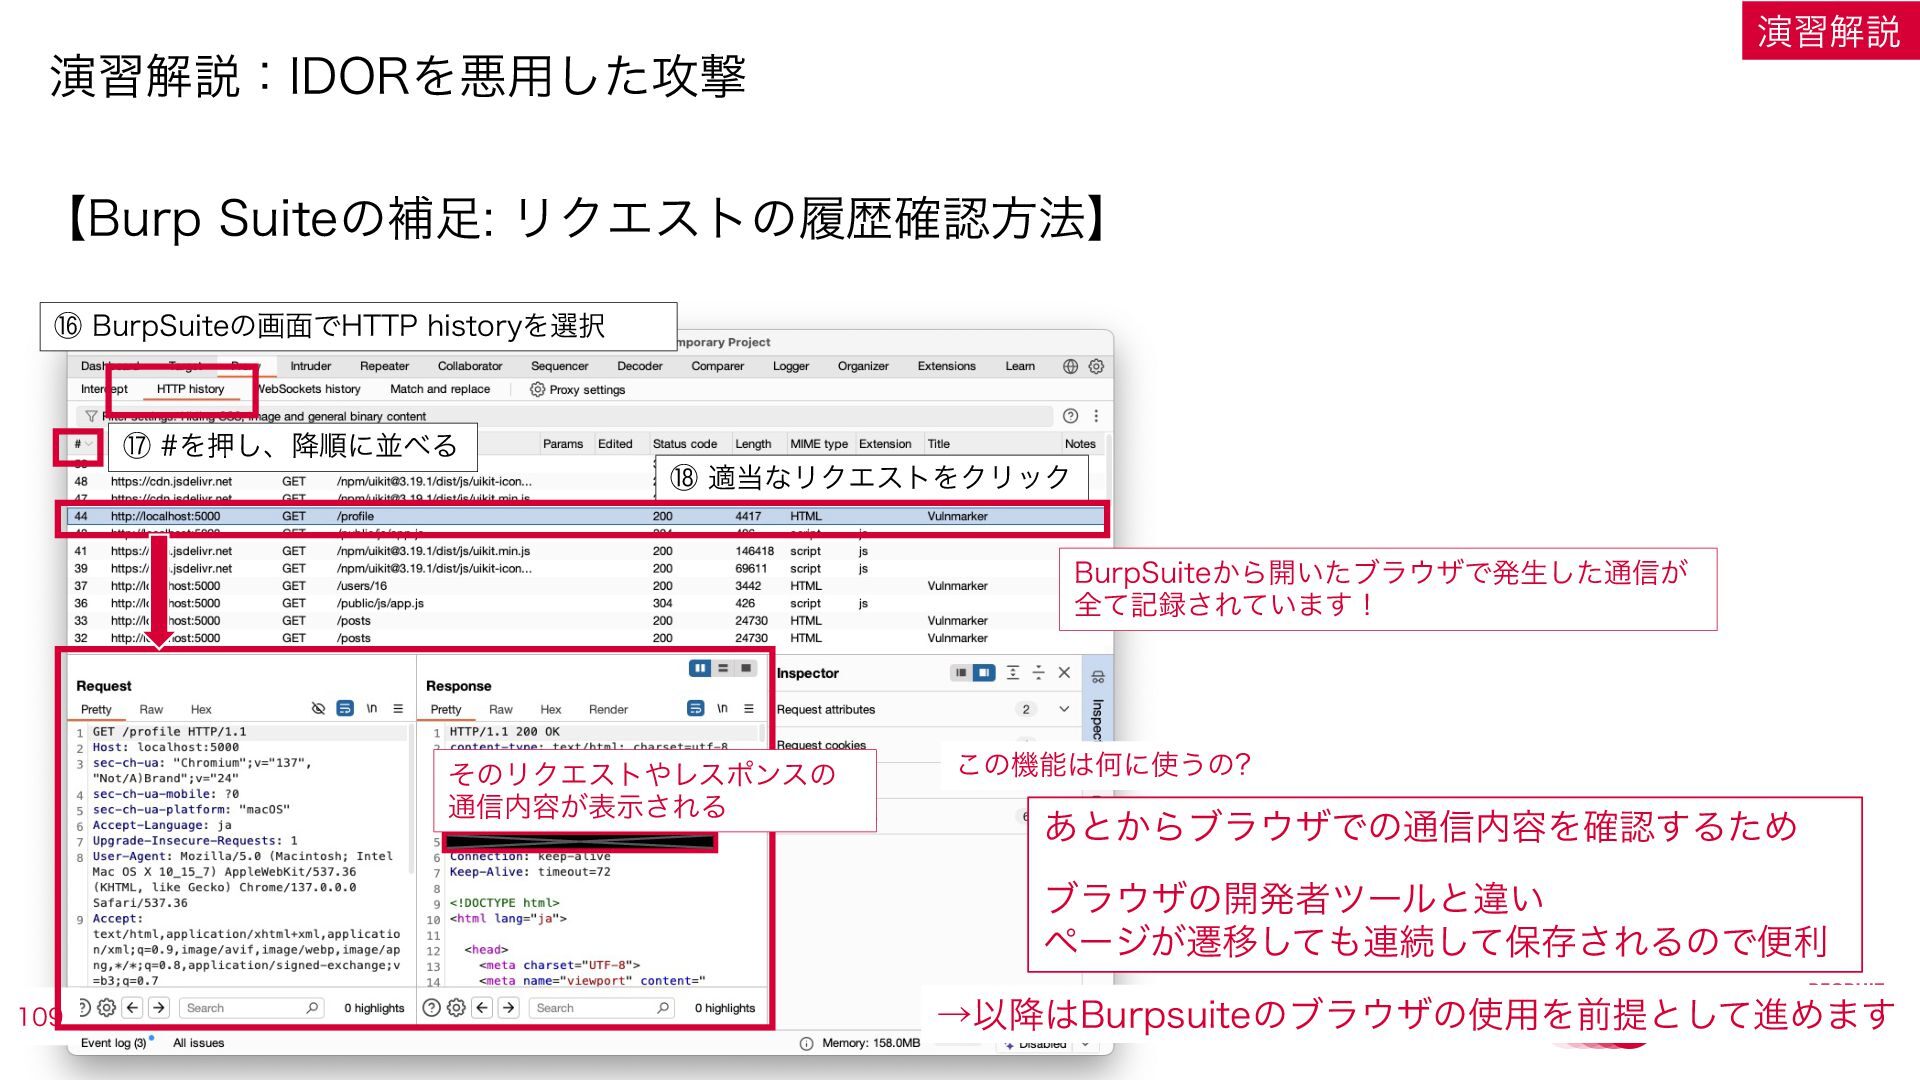This screenshot has height=1080, width=1920.
Task: Switch to stacked horizontal request/response layout
Action: click(x=723, y=668)
